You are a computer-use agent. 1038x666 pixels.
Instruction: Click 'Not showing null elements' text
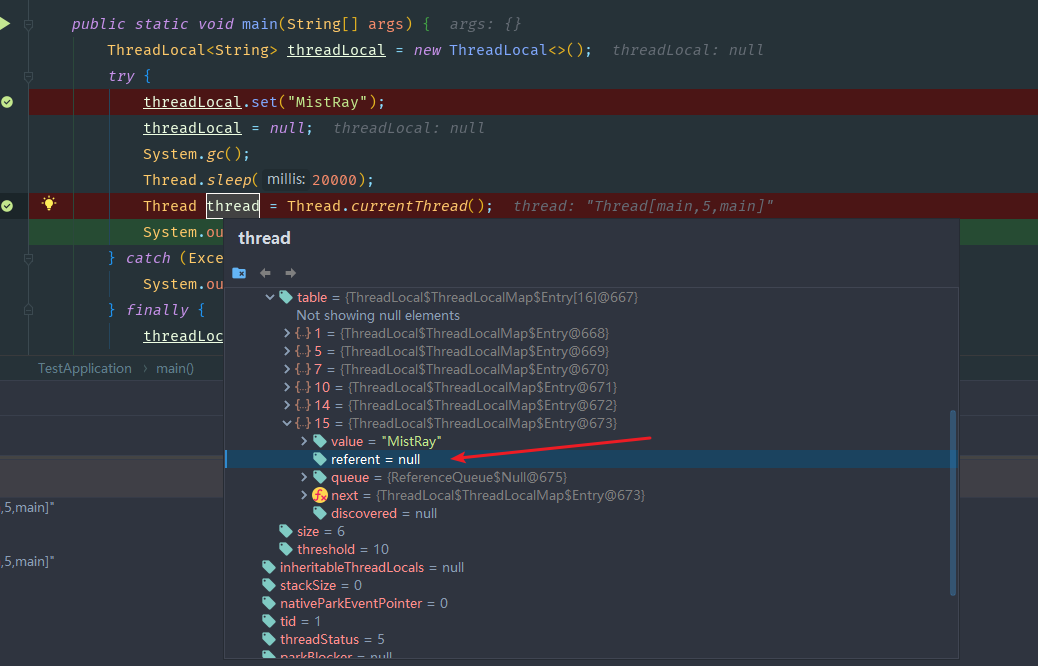tap(378, 315)
